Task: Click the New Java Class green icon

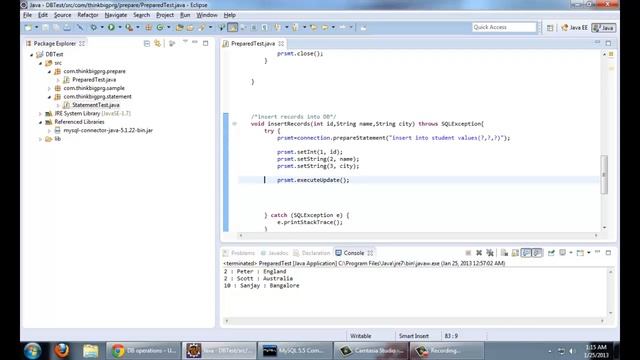Action: tap(160, 27)
